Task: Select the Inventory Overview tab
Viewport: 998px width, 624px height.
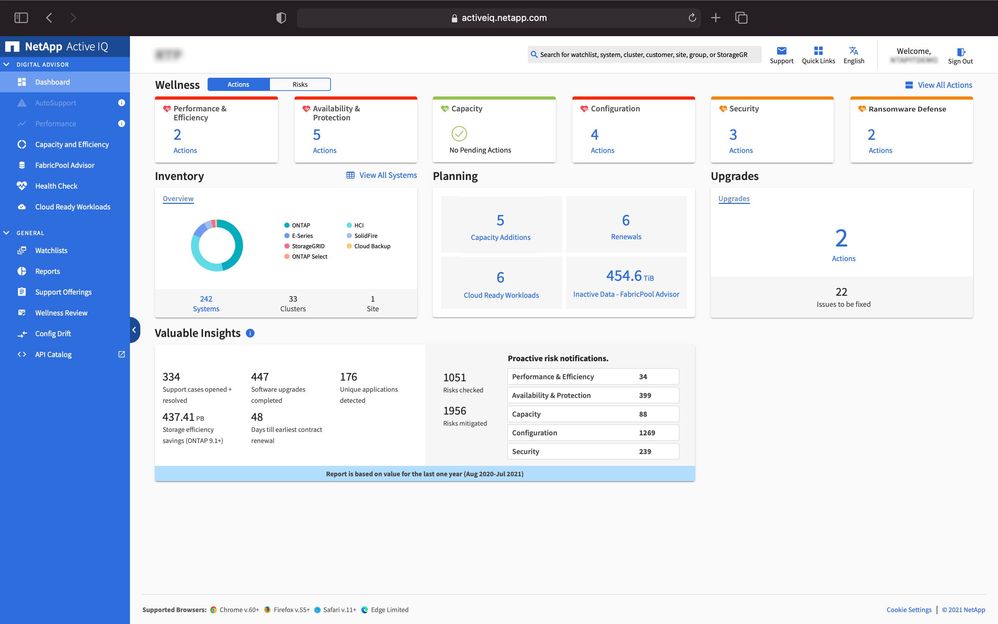Action: point(178,199)
